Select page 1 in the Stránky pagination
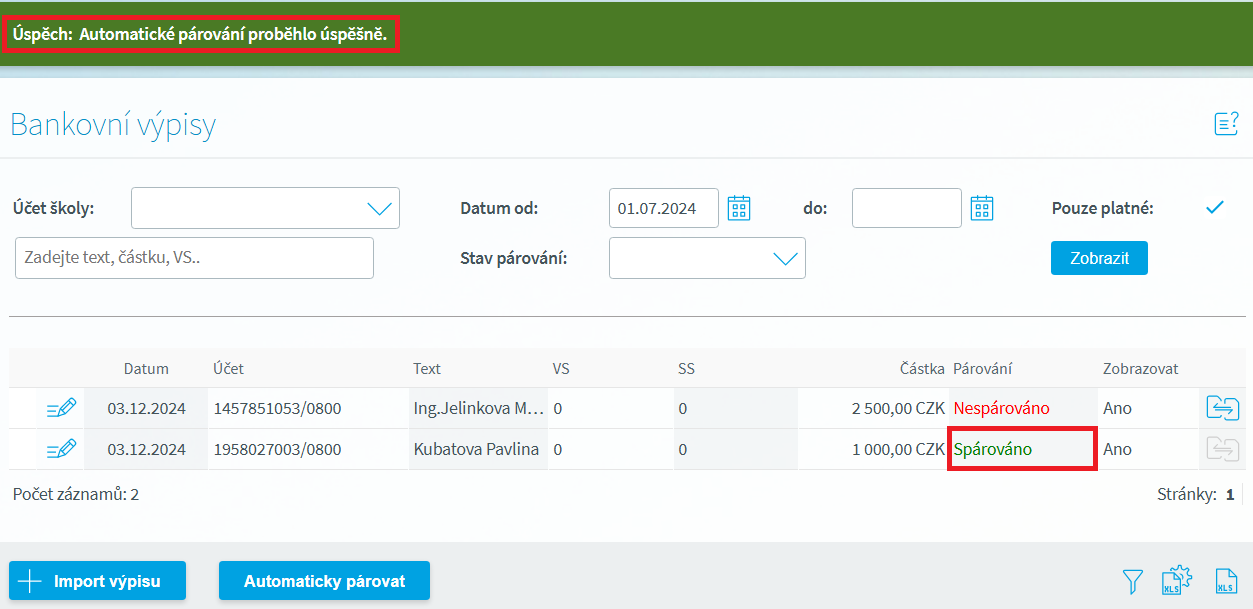This screenshot has height=609, width=1253. pyautogui.click(x=1230, y=494)
